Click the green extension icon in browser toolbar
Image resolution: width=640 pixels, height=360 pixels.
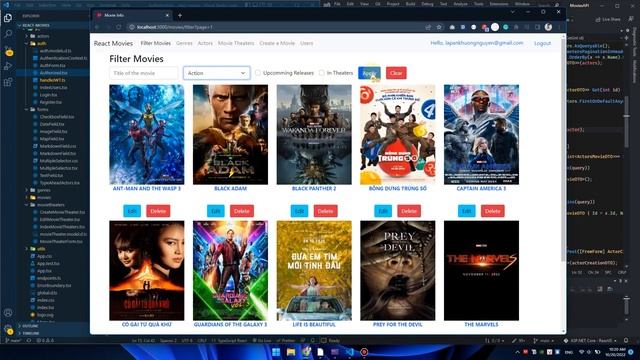(x=506, y=27)
